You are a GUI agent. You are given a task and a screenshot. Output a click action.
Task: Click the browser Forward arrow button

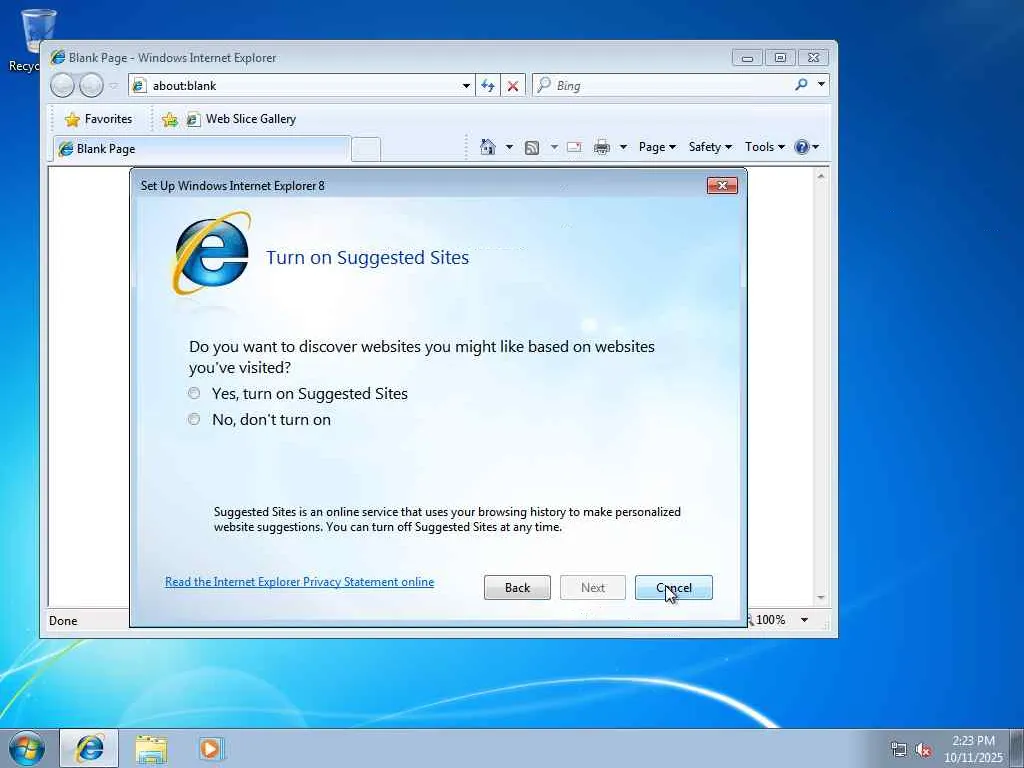point(91,86)
